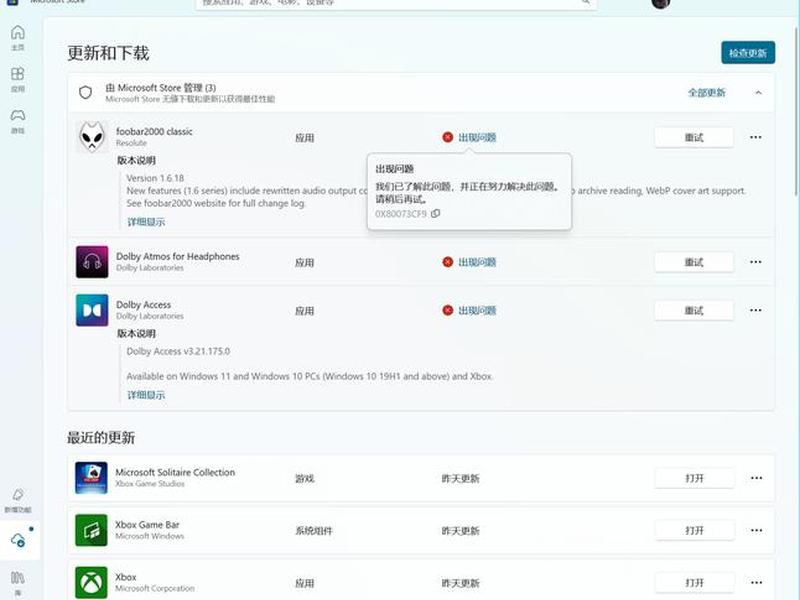Click problem link for foobar2000 classic

tap(477, 137)
